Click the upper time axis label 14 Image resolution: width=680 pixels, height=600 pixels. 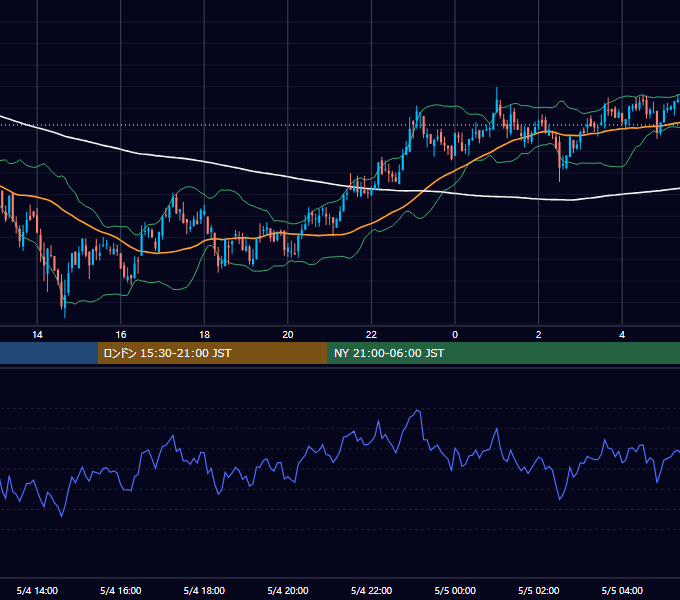37,335
